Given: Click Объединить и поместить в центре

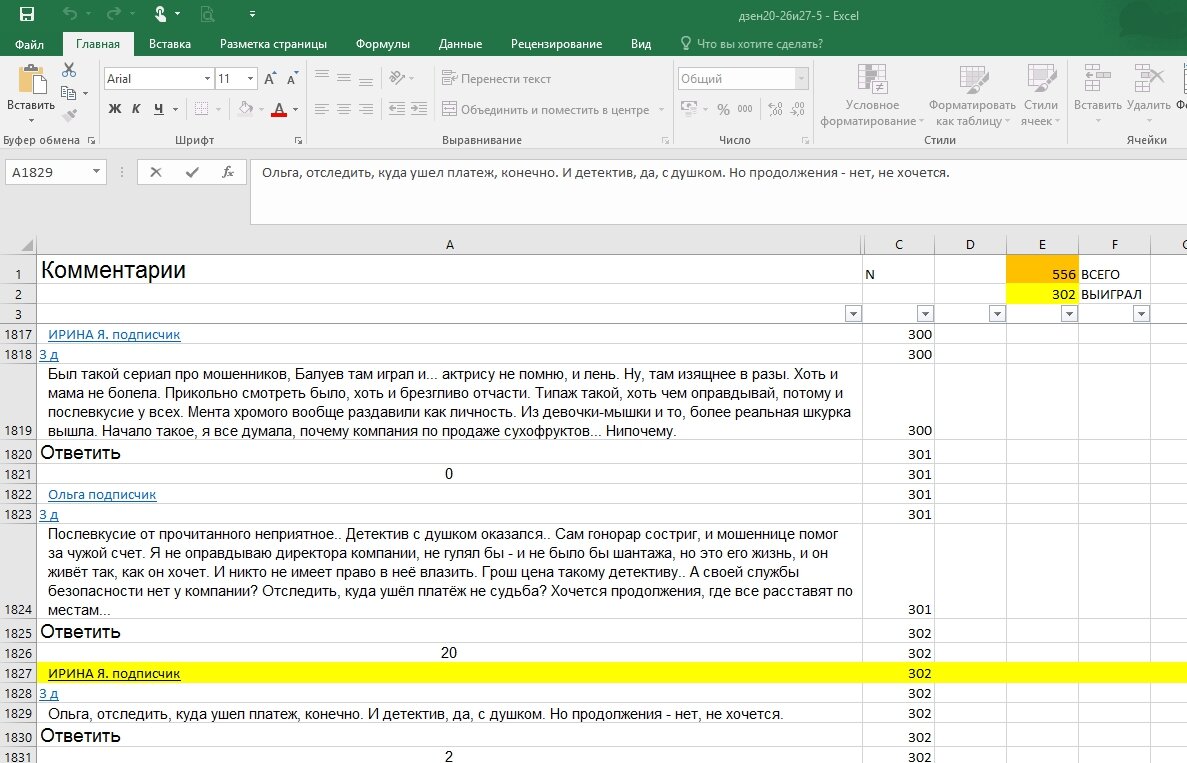Looking at the screenshot, I should point(546,110).
